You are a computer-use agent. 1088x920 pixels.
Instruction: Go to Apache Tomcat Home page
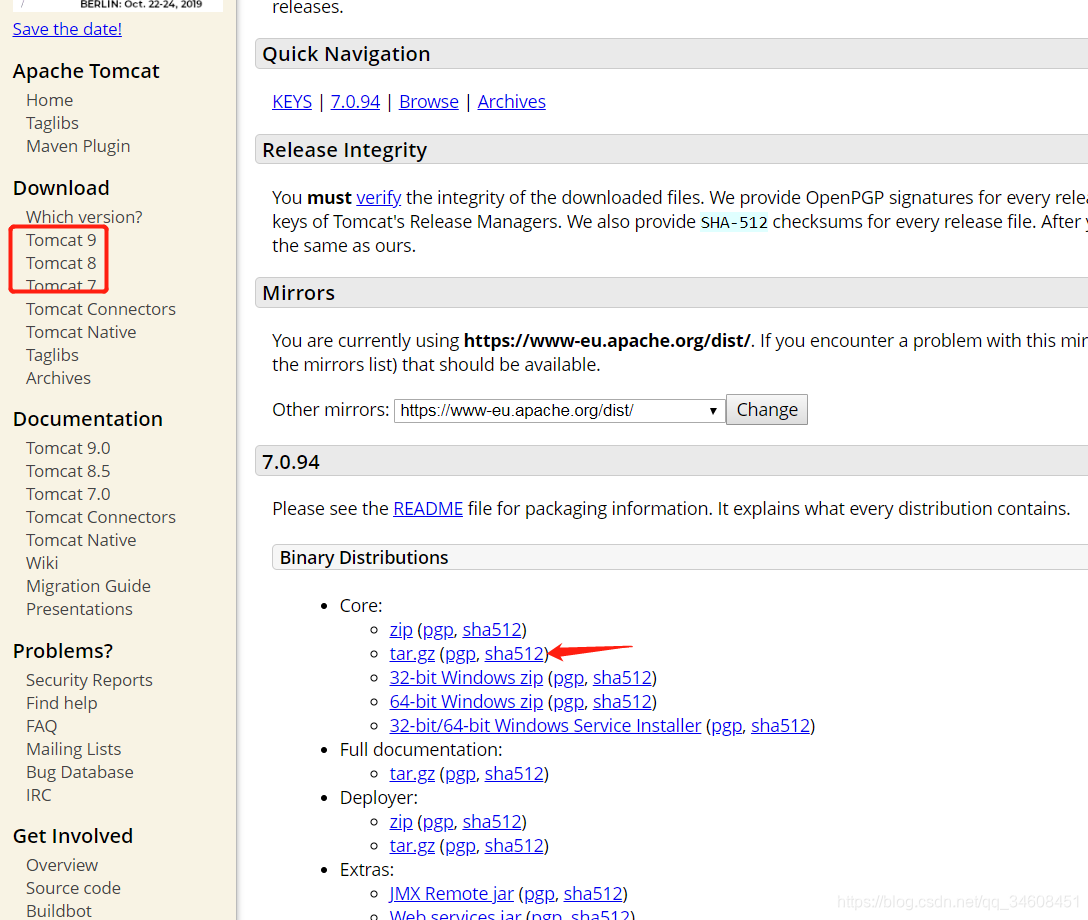pos(49,100)
